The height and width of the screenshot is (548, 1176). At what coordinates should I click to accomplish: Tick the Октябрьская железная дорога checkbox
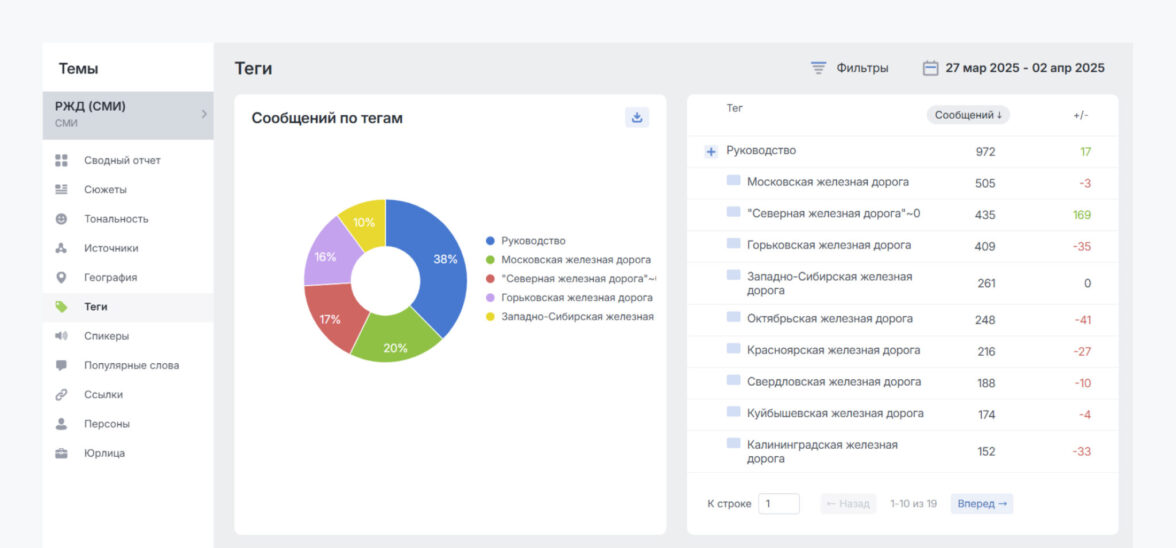[733, 318]
